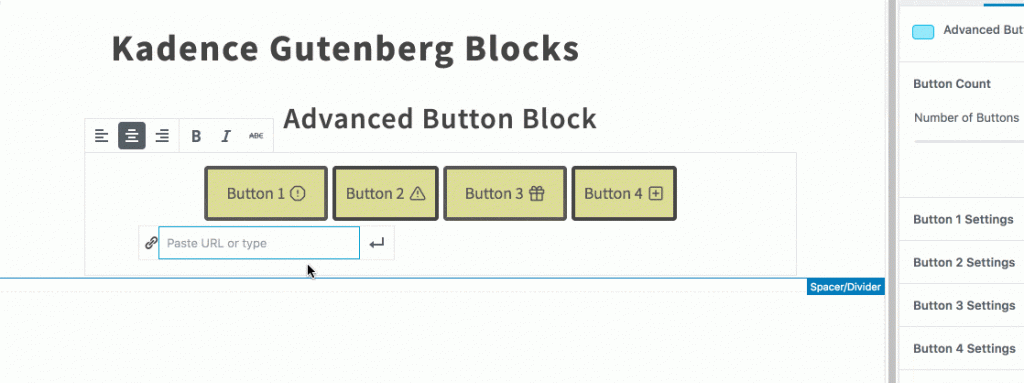The height and width of the screenshot is (383, 1024).
Task: Align buttons to the left
Action: [101, 136]
